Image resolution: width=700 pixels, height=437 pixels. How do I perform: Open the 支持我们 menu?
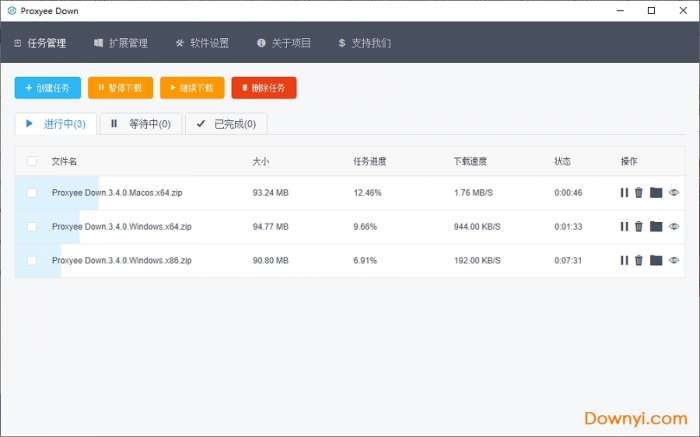[364, 43]
